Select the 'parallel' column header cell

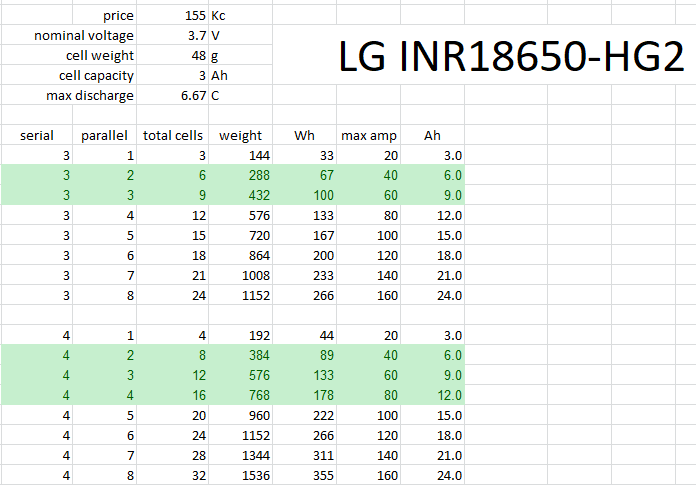[x=105, y=136]
